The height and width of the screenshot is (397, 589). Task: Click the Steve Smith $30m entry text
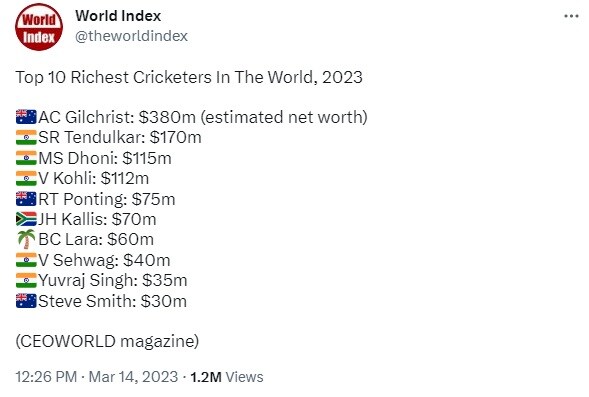tap(112, 301)
